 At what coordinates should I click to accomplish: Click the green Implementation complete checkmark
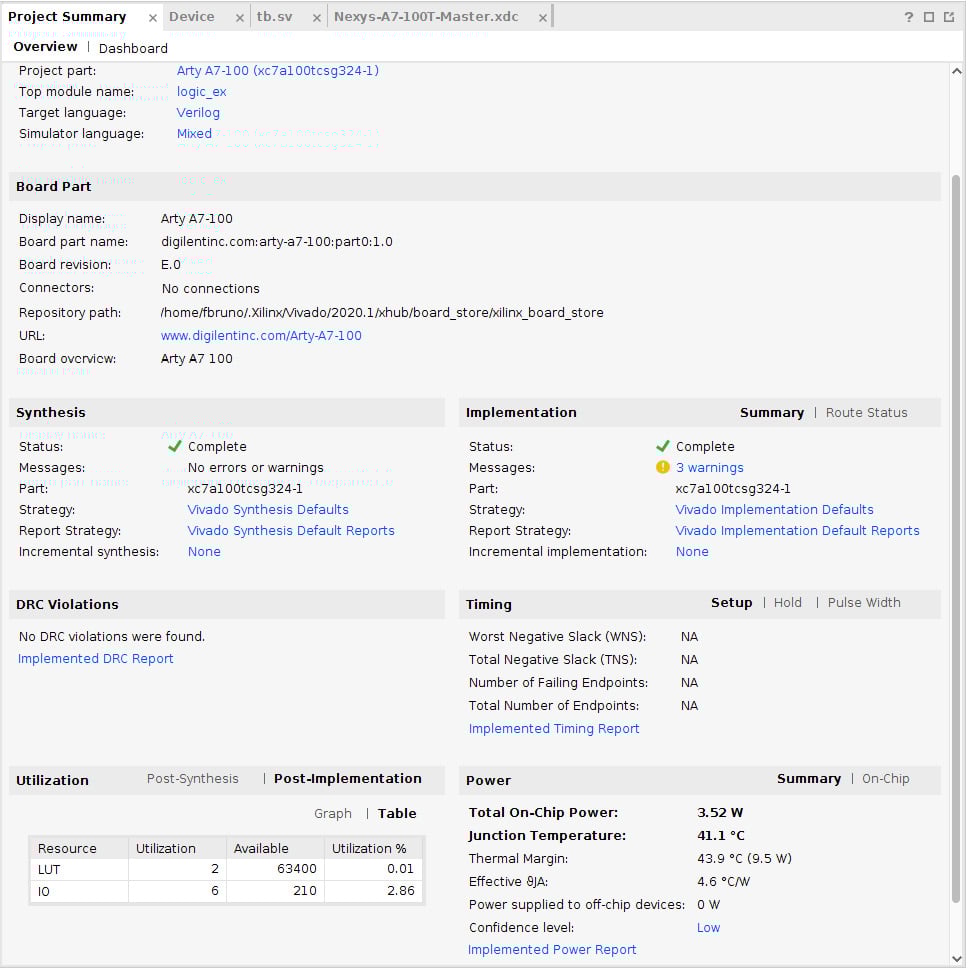(663, 447)
